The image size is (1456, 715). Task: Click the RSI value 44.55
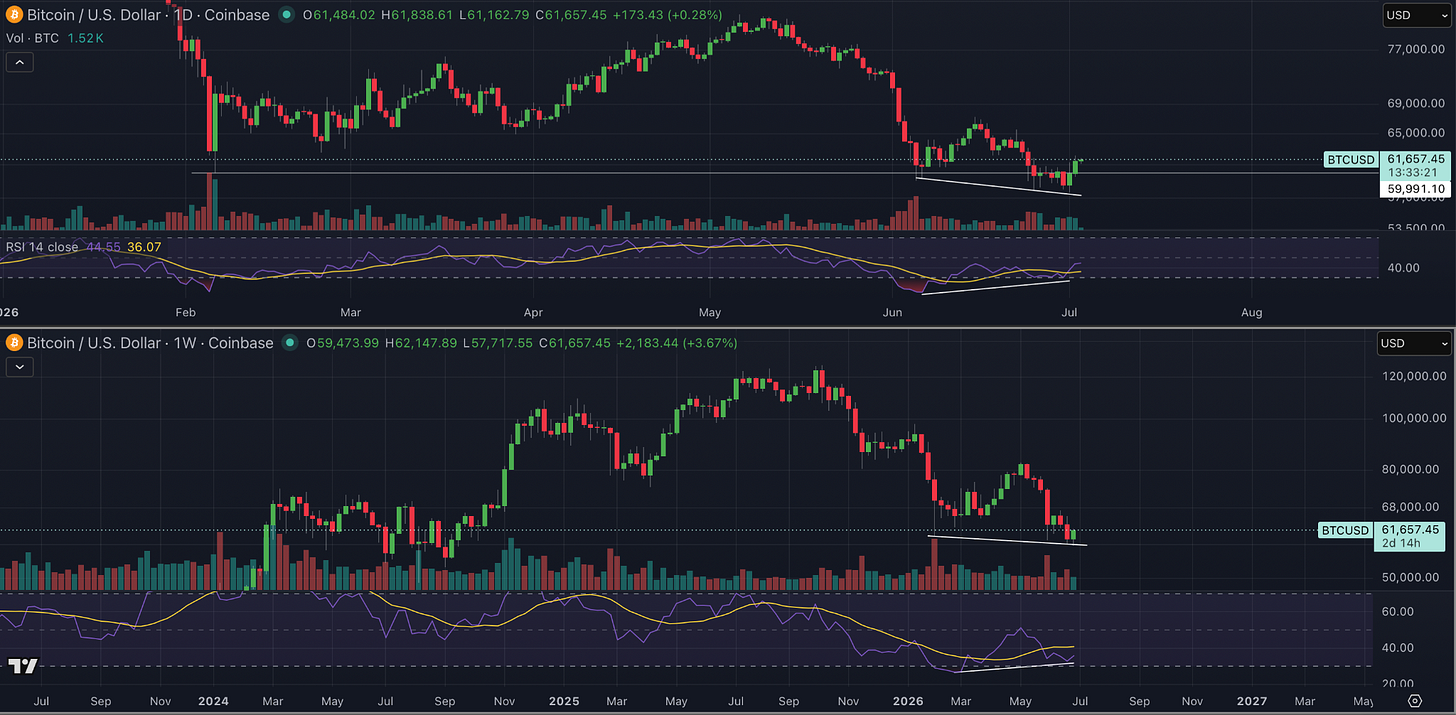[106, 246]
